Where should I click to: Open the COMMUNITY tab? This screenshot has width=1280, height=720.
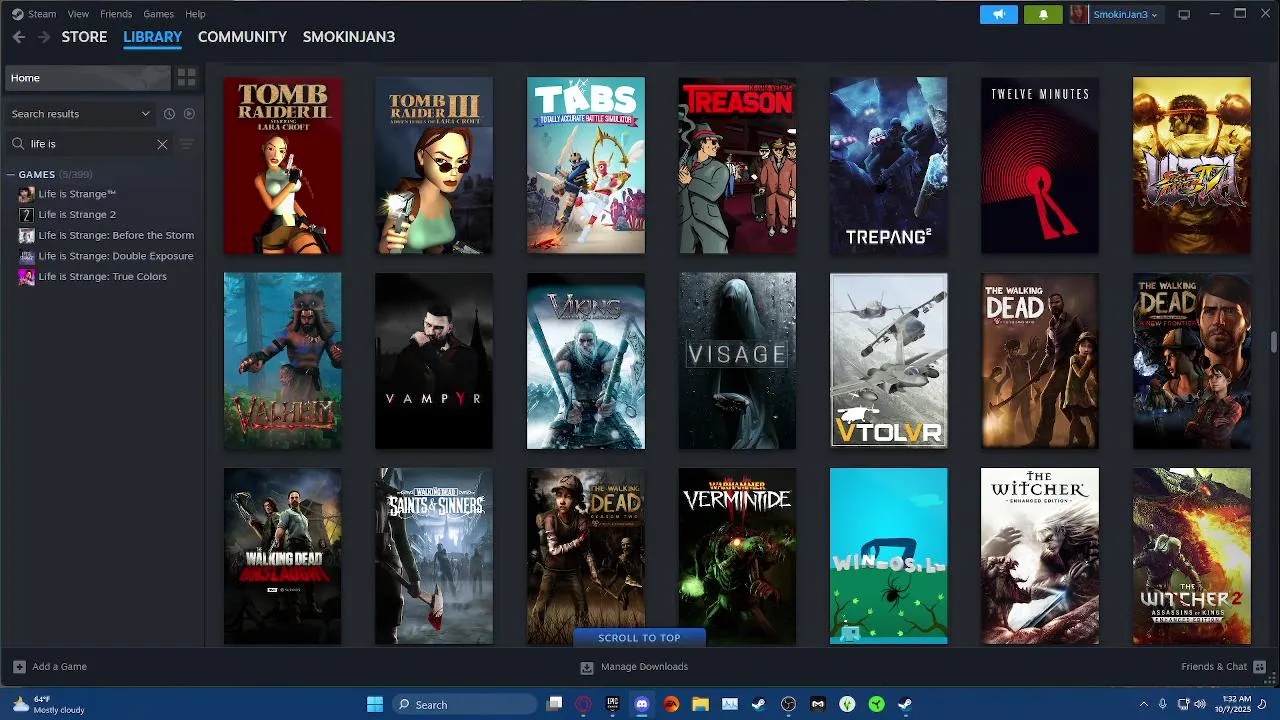click(x=242, y=37)
